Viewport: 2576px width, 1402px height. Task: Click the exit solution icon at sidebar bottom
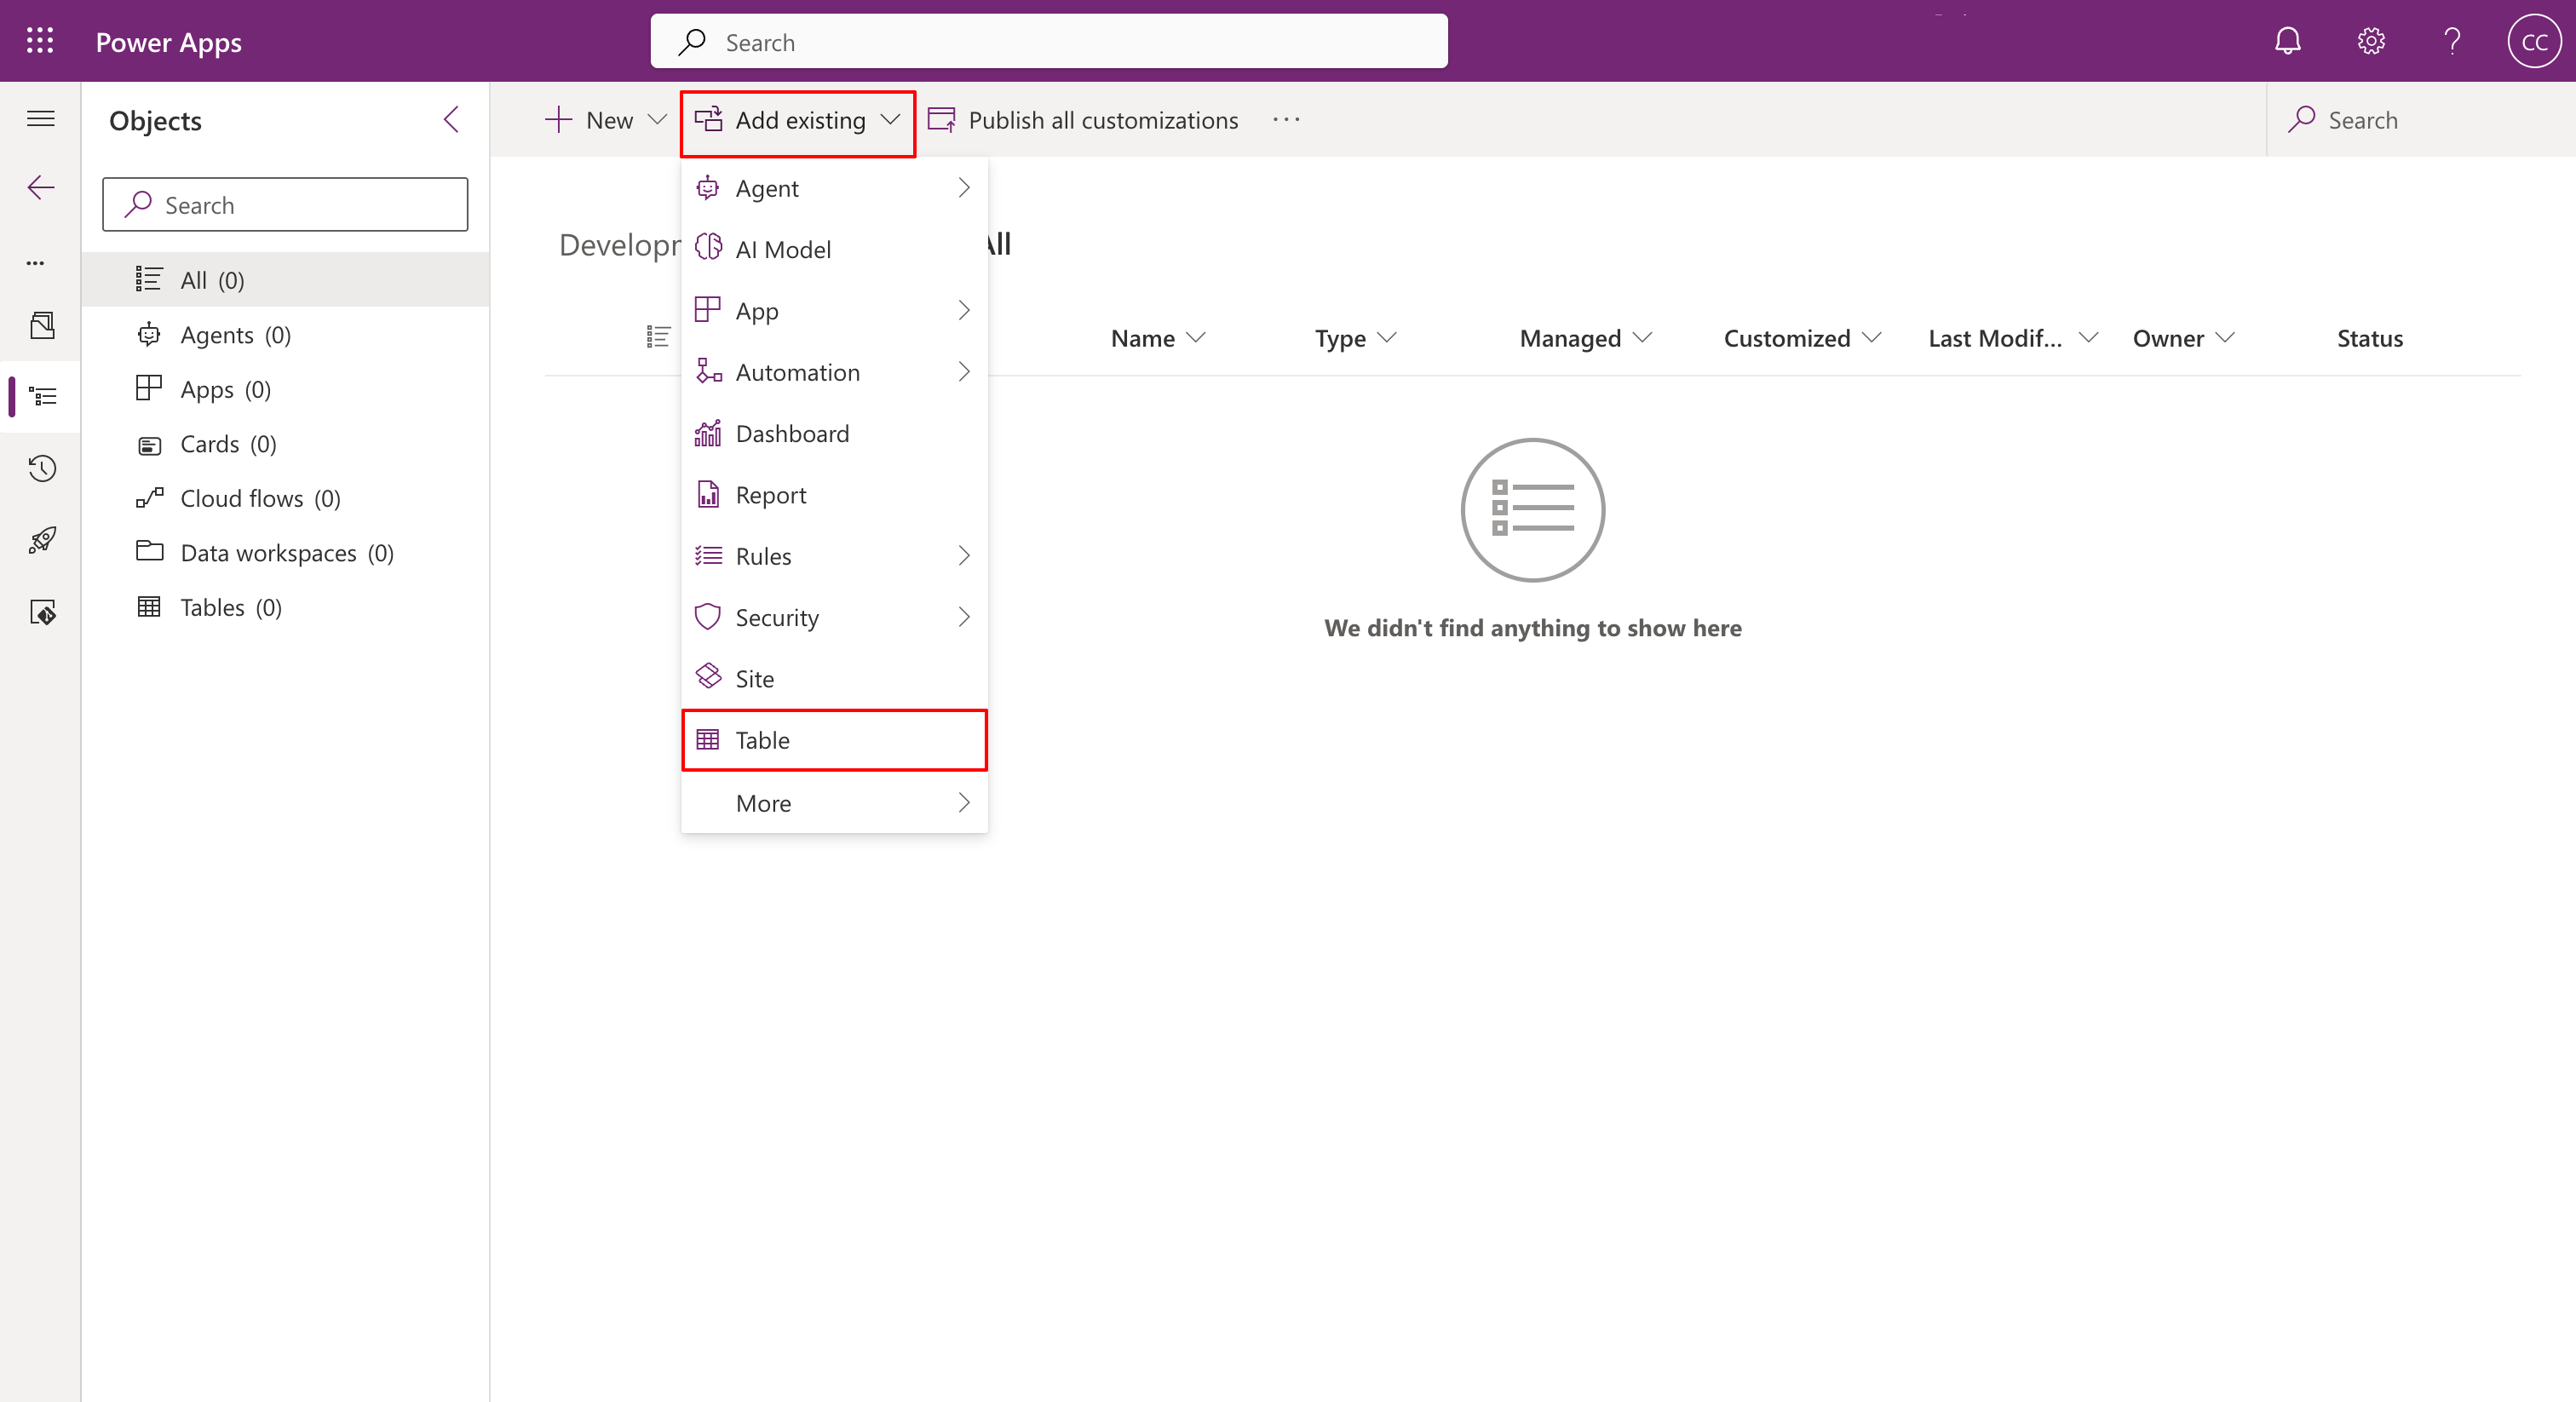[44, 612]
